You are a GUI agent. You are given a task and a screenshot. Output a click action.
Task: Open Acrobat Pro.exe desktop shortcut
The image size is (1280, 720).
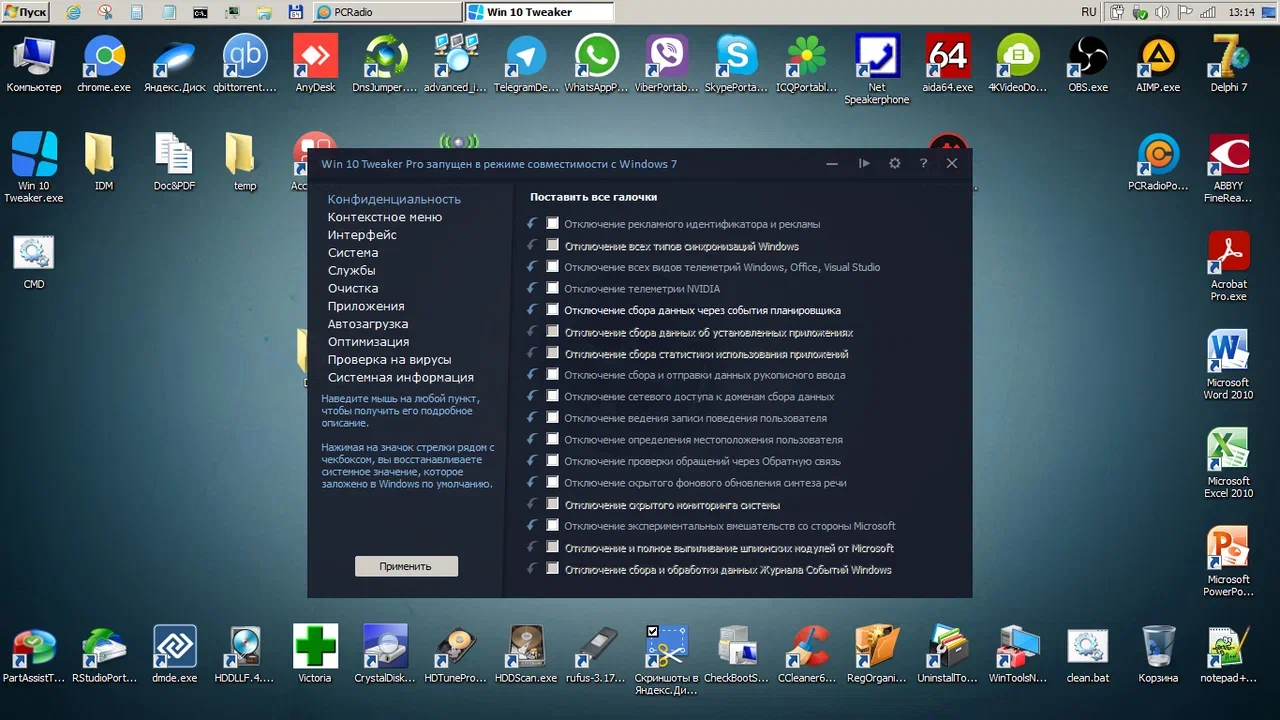pyautogui.click(x=1228, y=266)
